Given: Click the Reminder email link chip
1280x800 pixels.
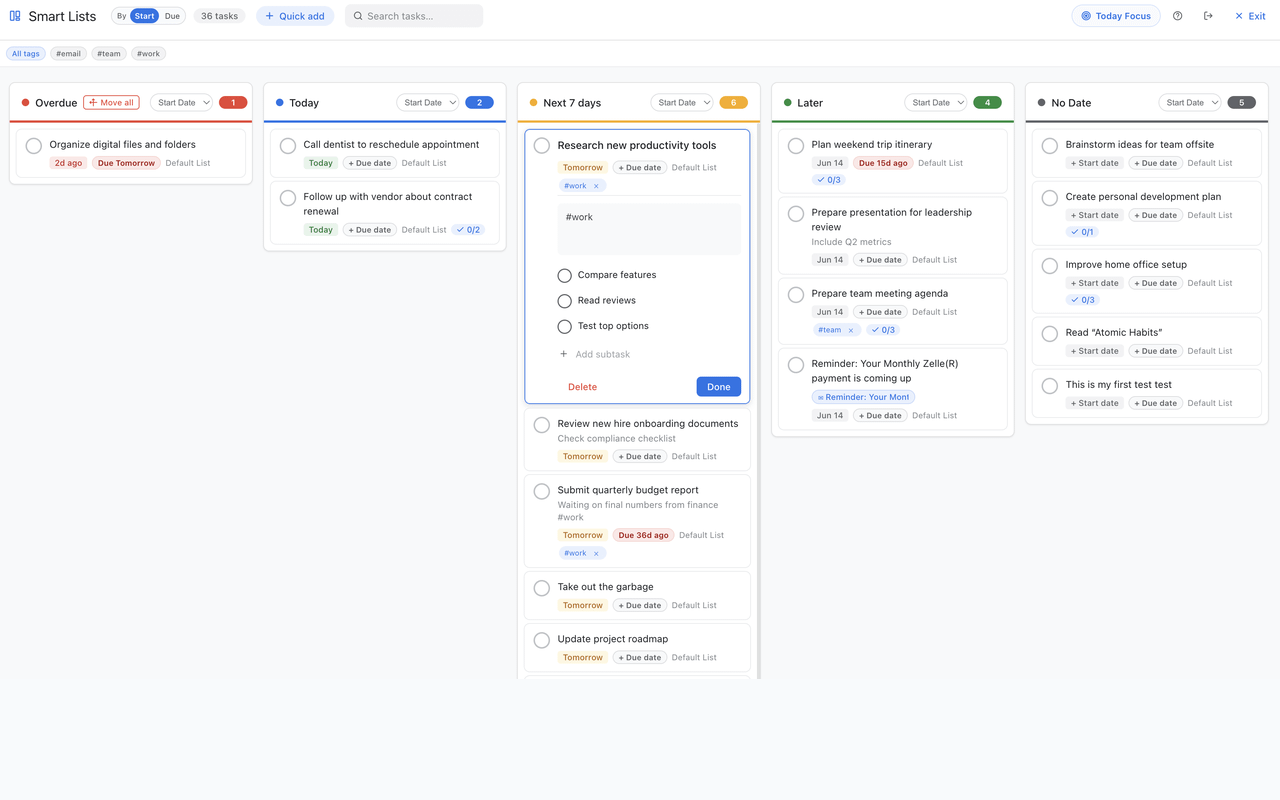Looking at the screenshot, I should 863,397.
